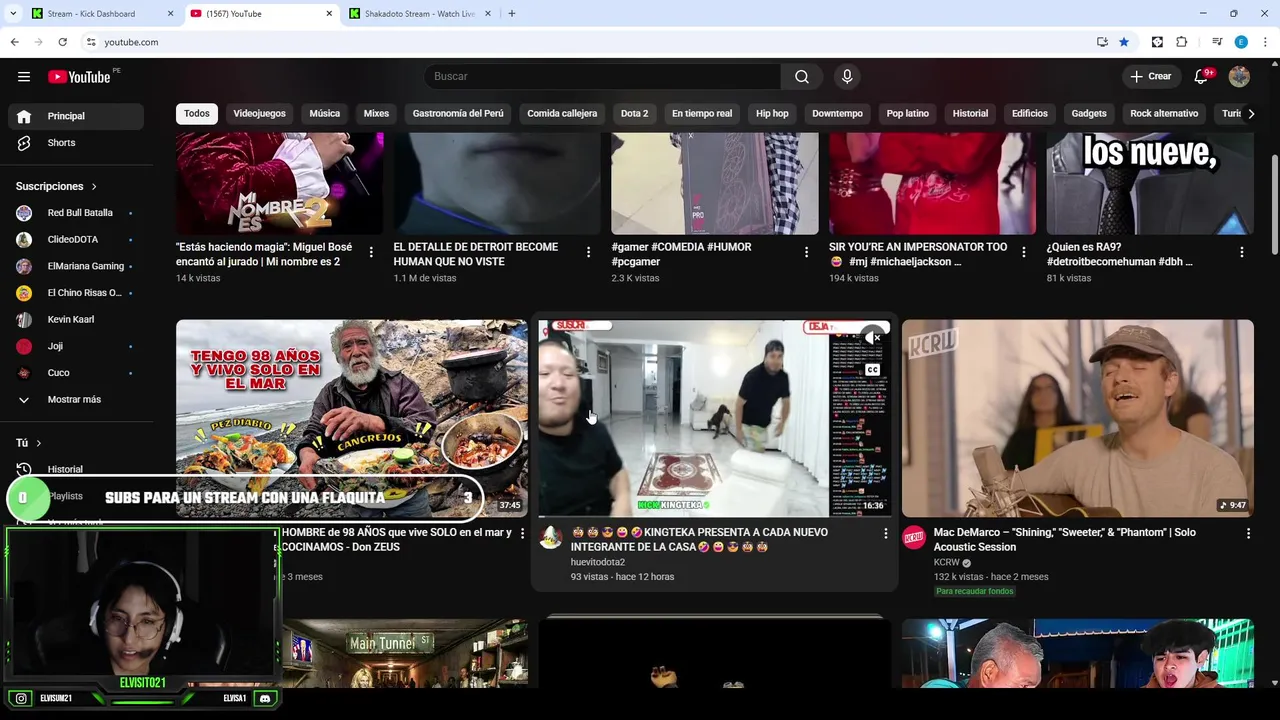The height and width of the screenshot is (720, 1280).
Task: Go back with browser back arrow
Action: 14,42
